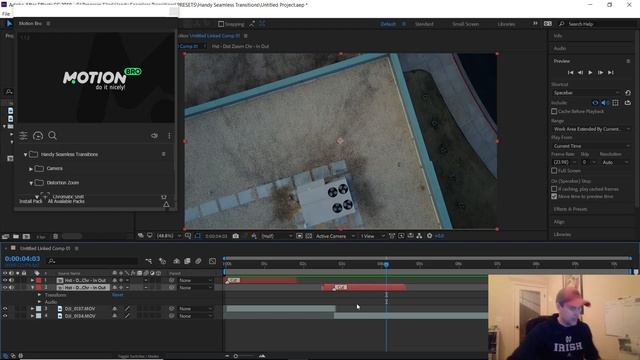The width and height of the screenshot is (640, 360).
Task: Reset the preview shortcut with reset icon
Action: (628, 93)
